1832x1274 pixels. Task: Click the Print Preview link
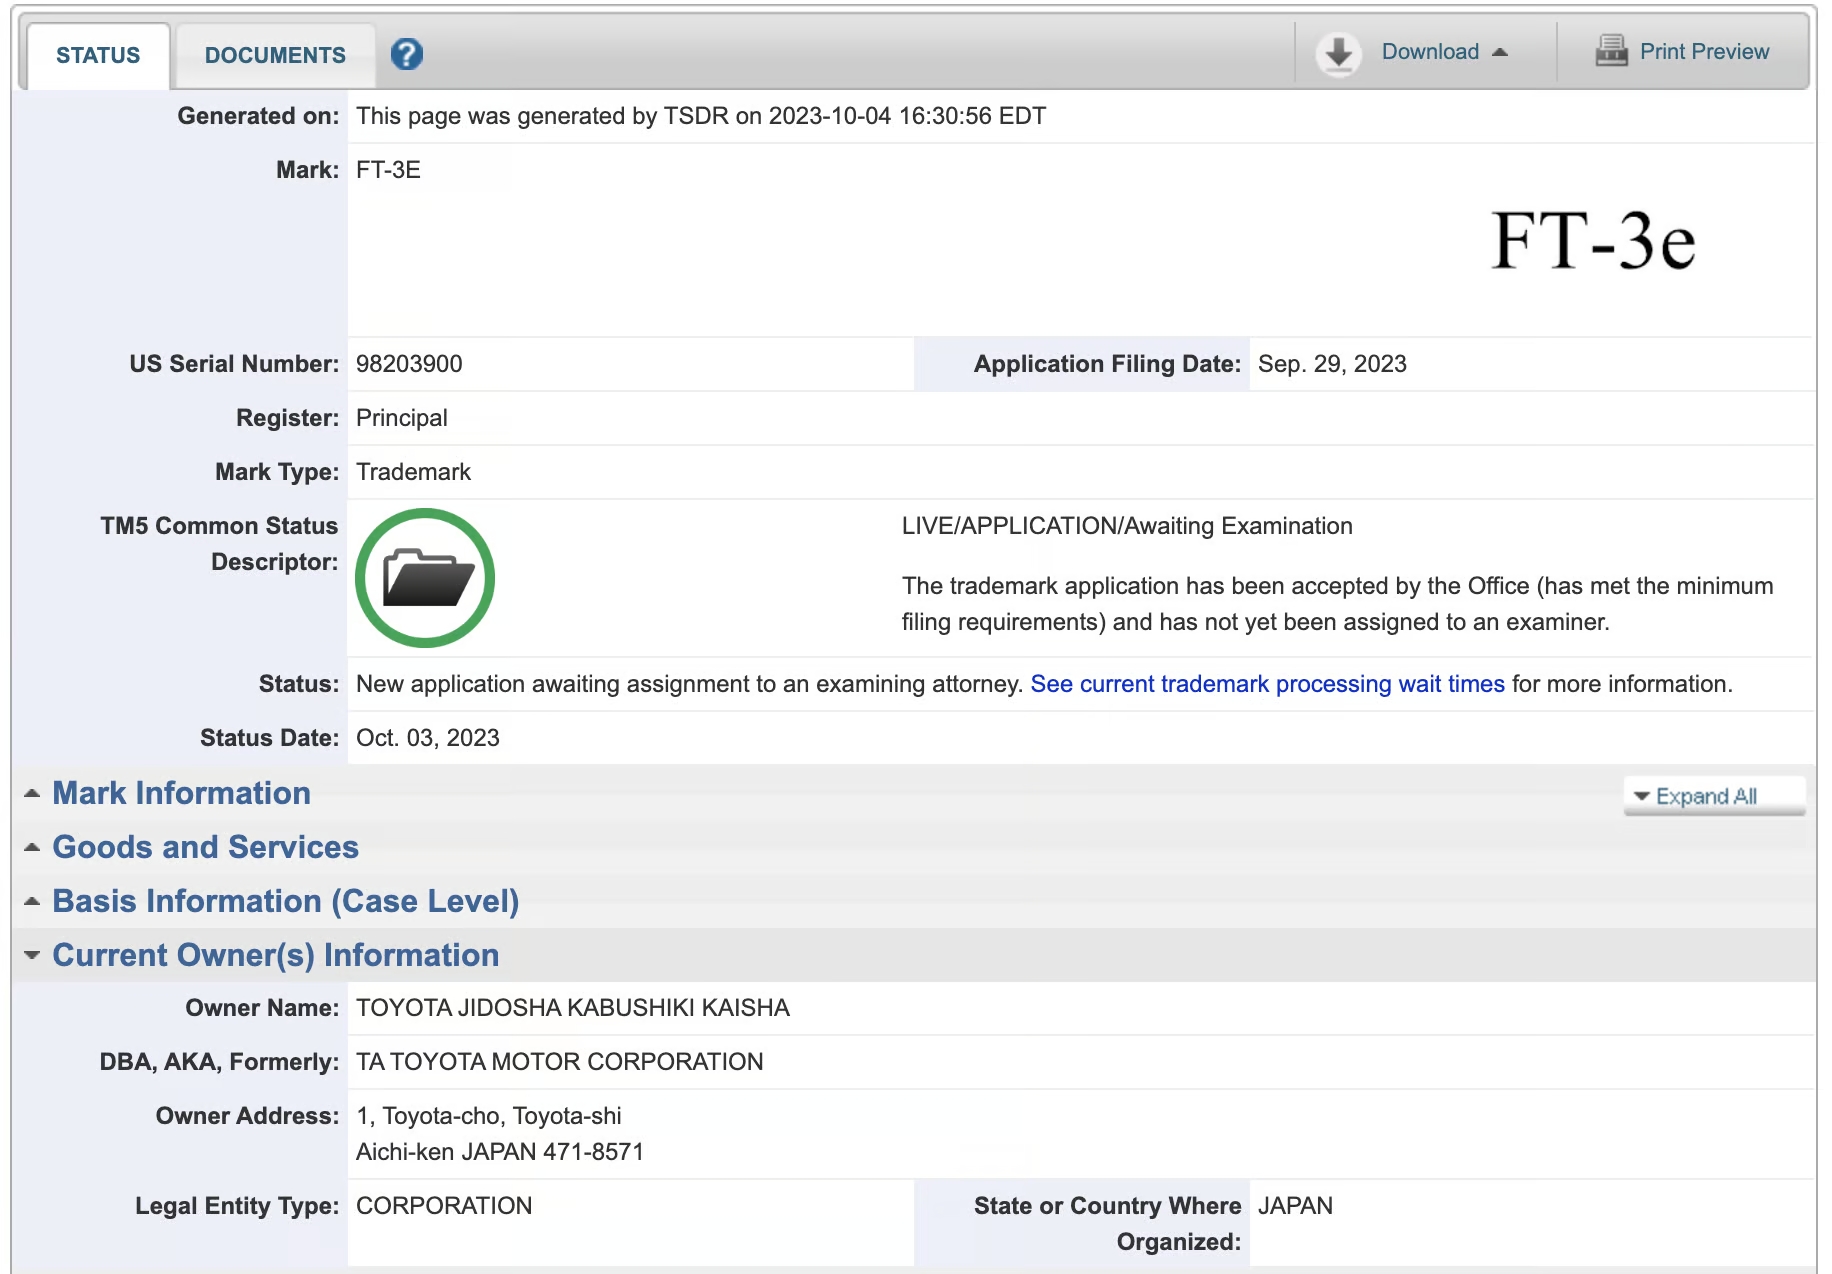[1704, 52]
